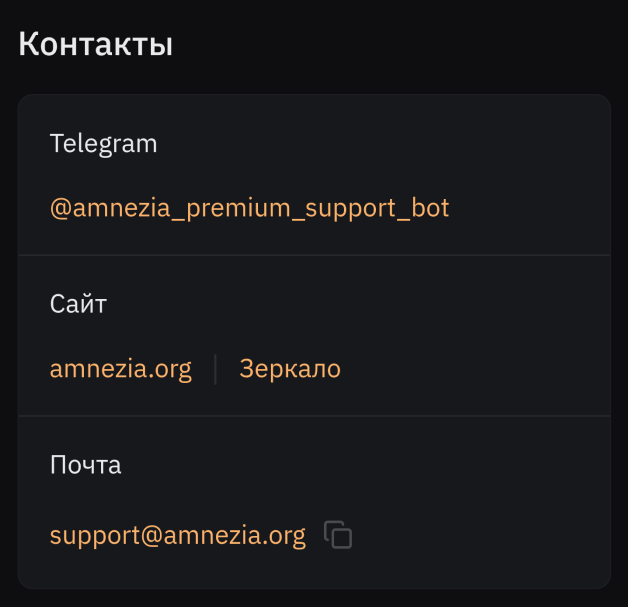Click the '@' at the start of the Telegram handle

(59, 208)
